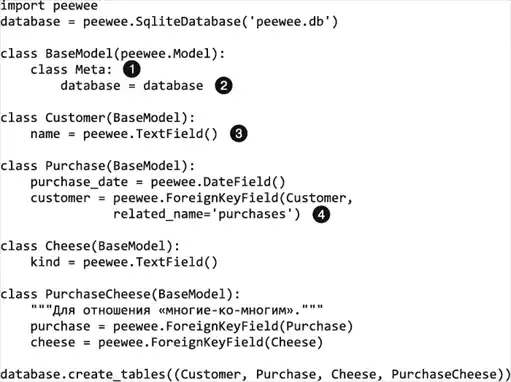Click the related_name='purchases' argument
The width and height of the screenshot is (511, 382).
coord(207,214)
